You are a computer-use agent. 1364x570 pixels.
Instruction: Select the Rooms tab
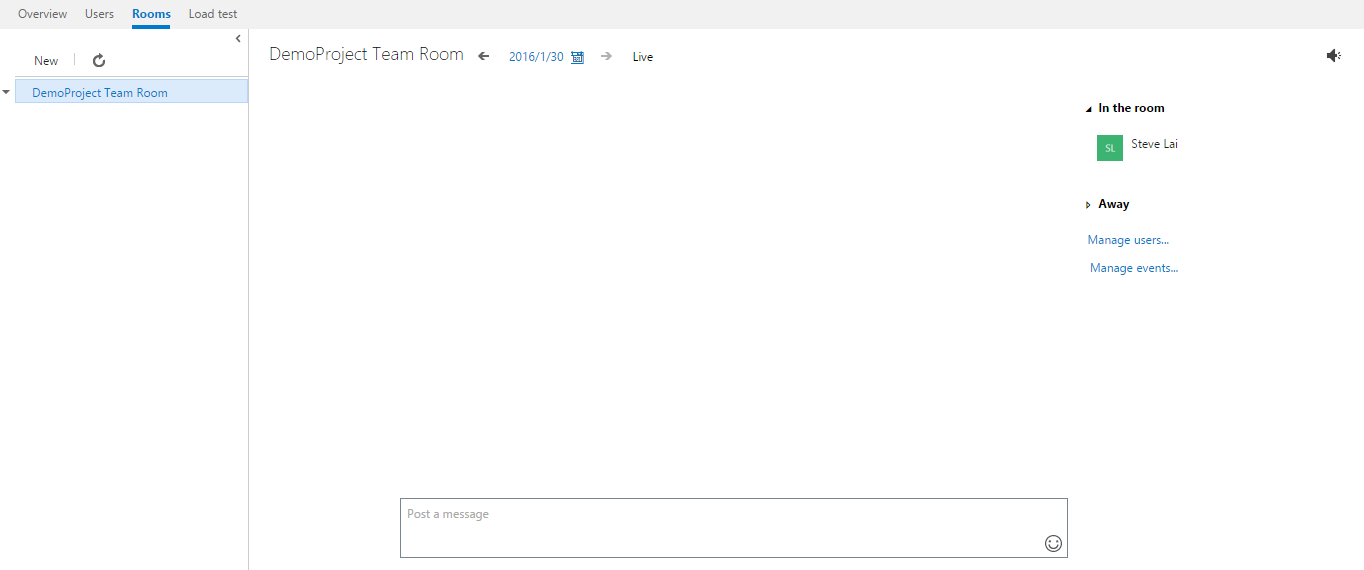pyautogui.click(x=151, y=14)
